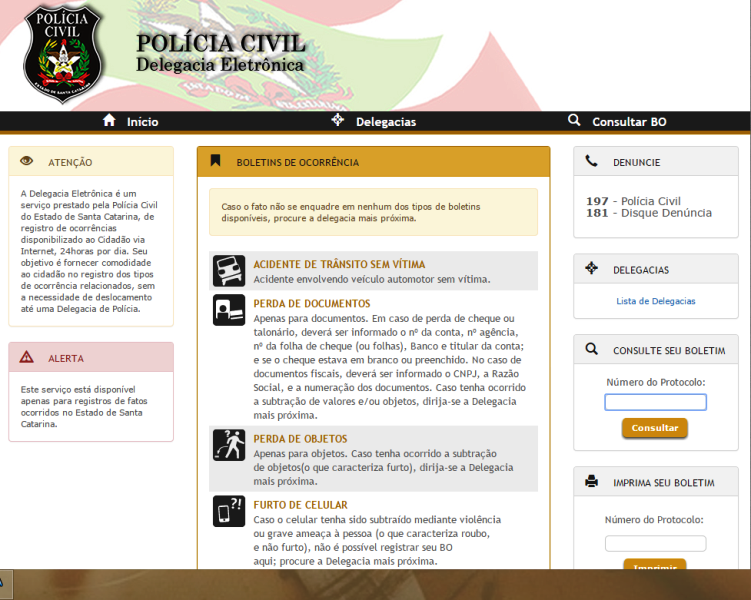751x600 pixels.
Task: Focus the Consulte seu Boletim protocol field
Action: [655, 402]
